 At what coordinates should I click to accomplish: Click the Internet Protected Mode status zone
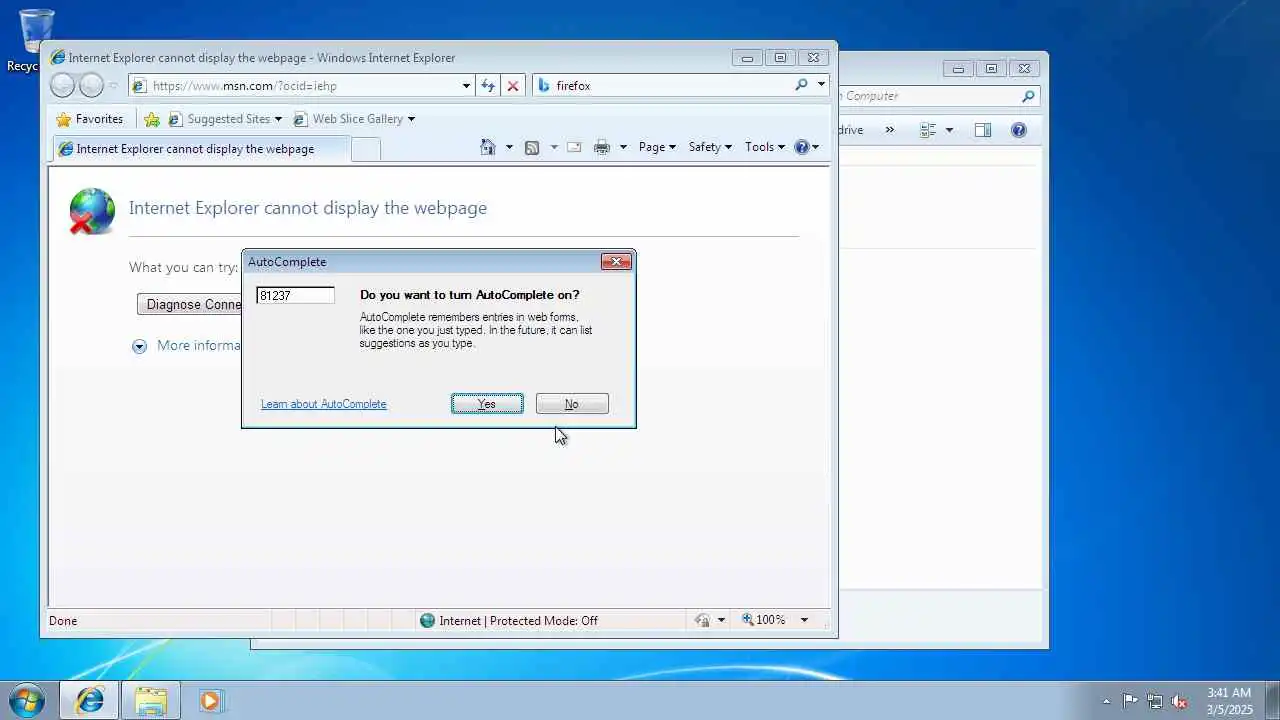[x=509, y=620]
